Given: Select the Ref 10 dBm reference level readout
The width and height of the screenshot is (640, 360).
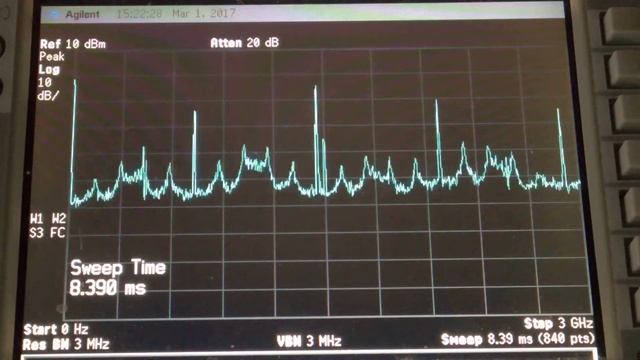Looking at the screenshot, I should coord(73,44).
